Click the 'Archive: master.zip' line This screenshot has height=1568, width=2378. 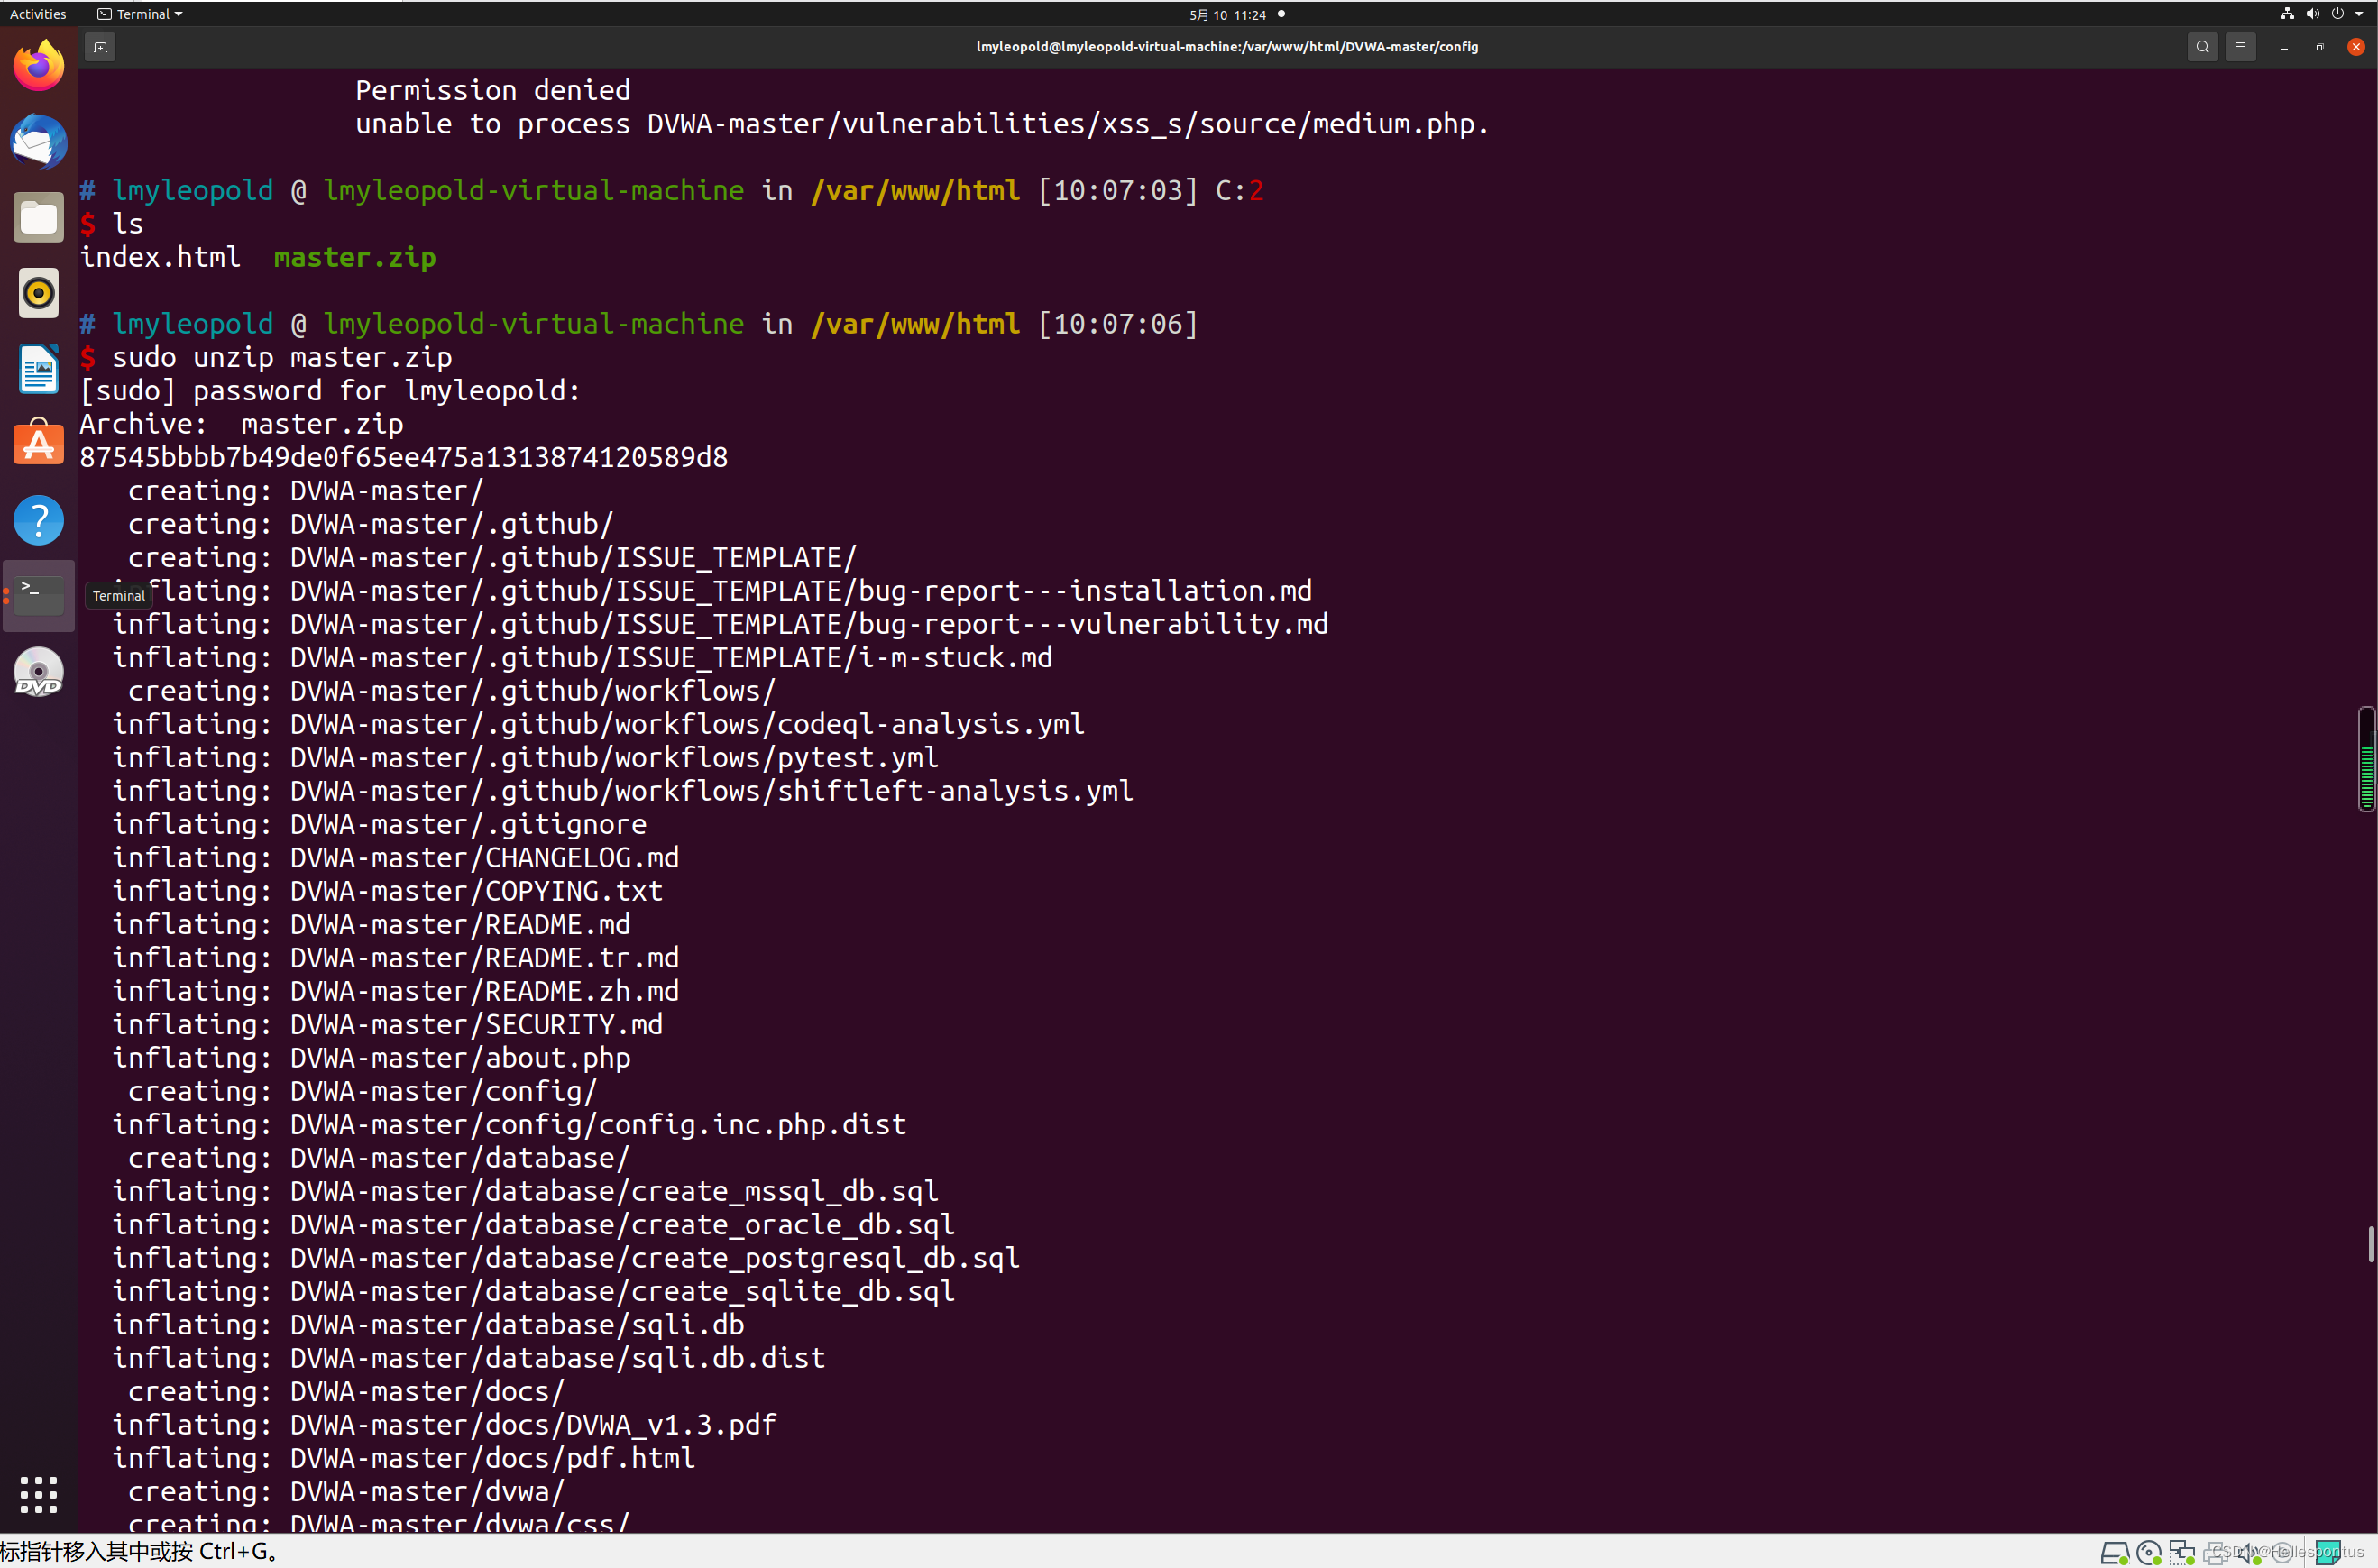242,424
